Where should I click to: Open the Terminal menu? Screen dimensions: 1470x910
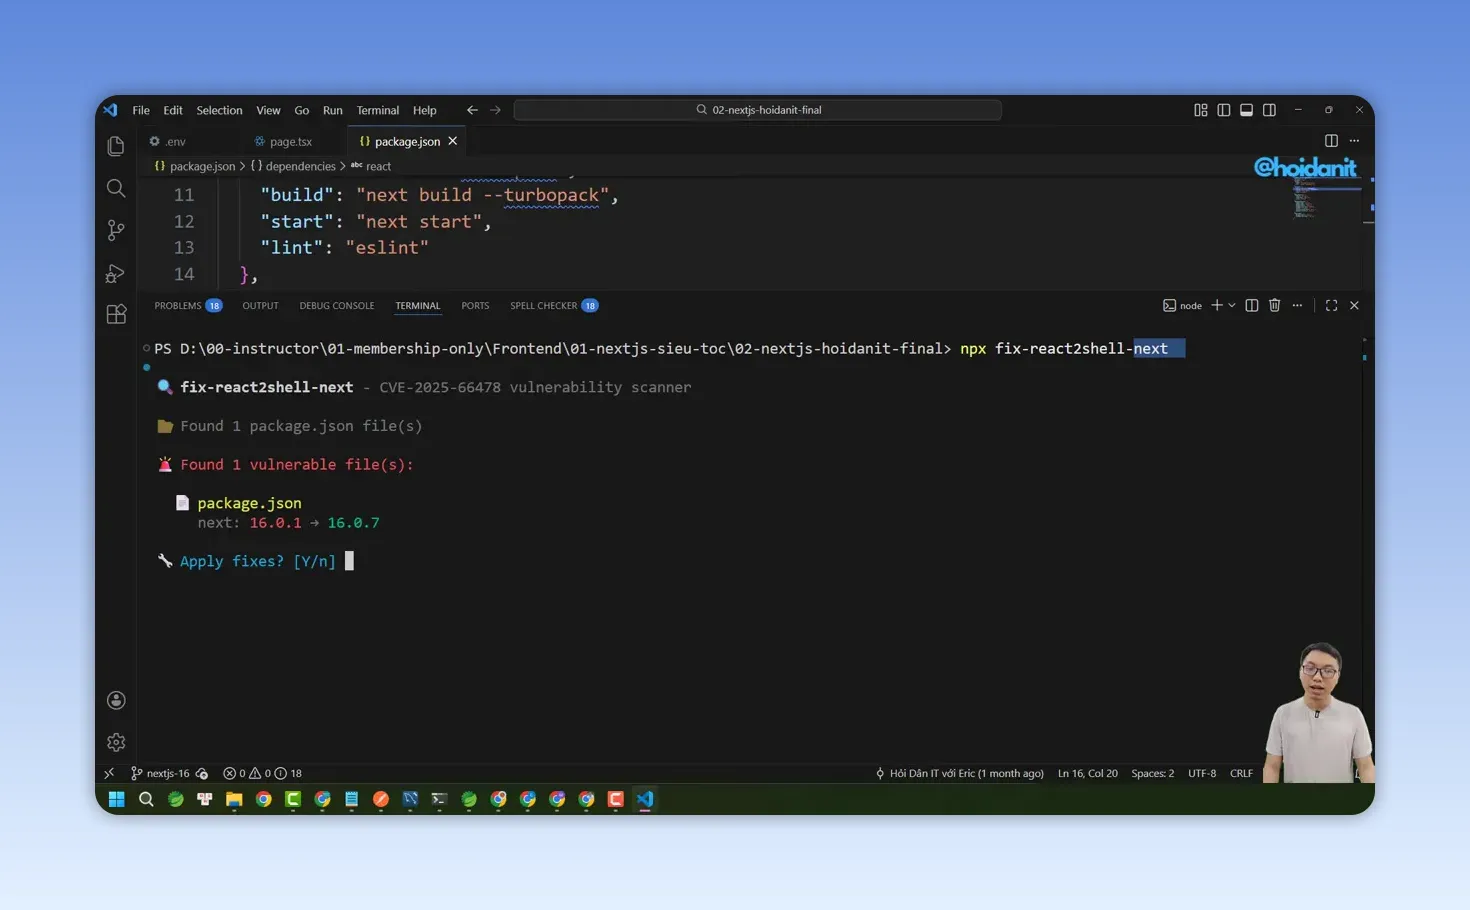(378, 110)
